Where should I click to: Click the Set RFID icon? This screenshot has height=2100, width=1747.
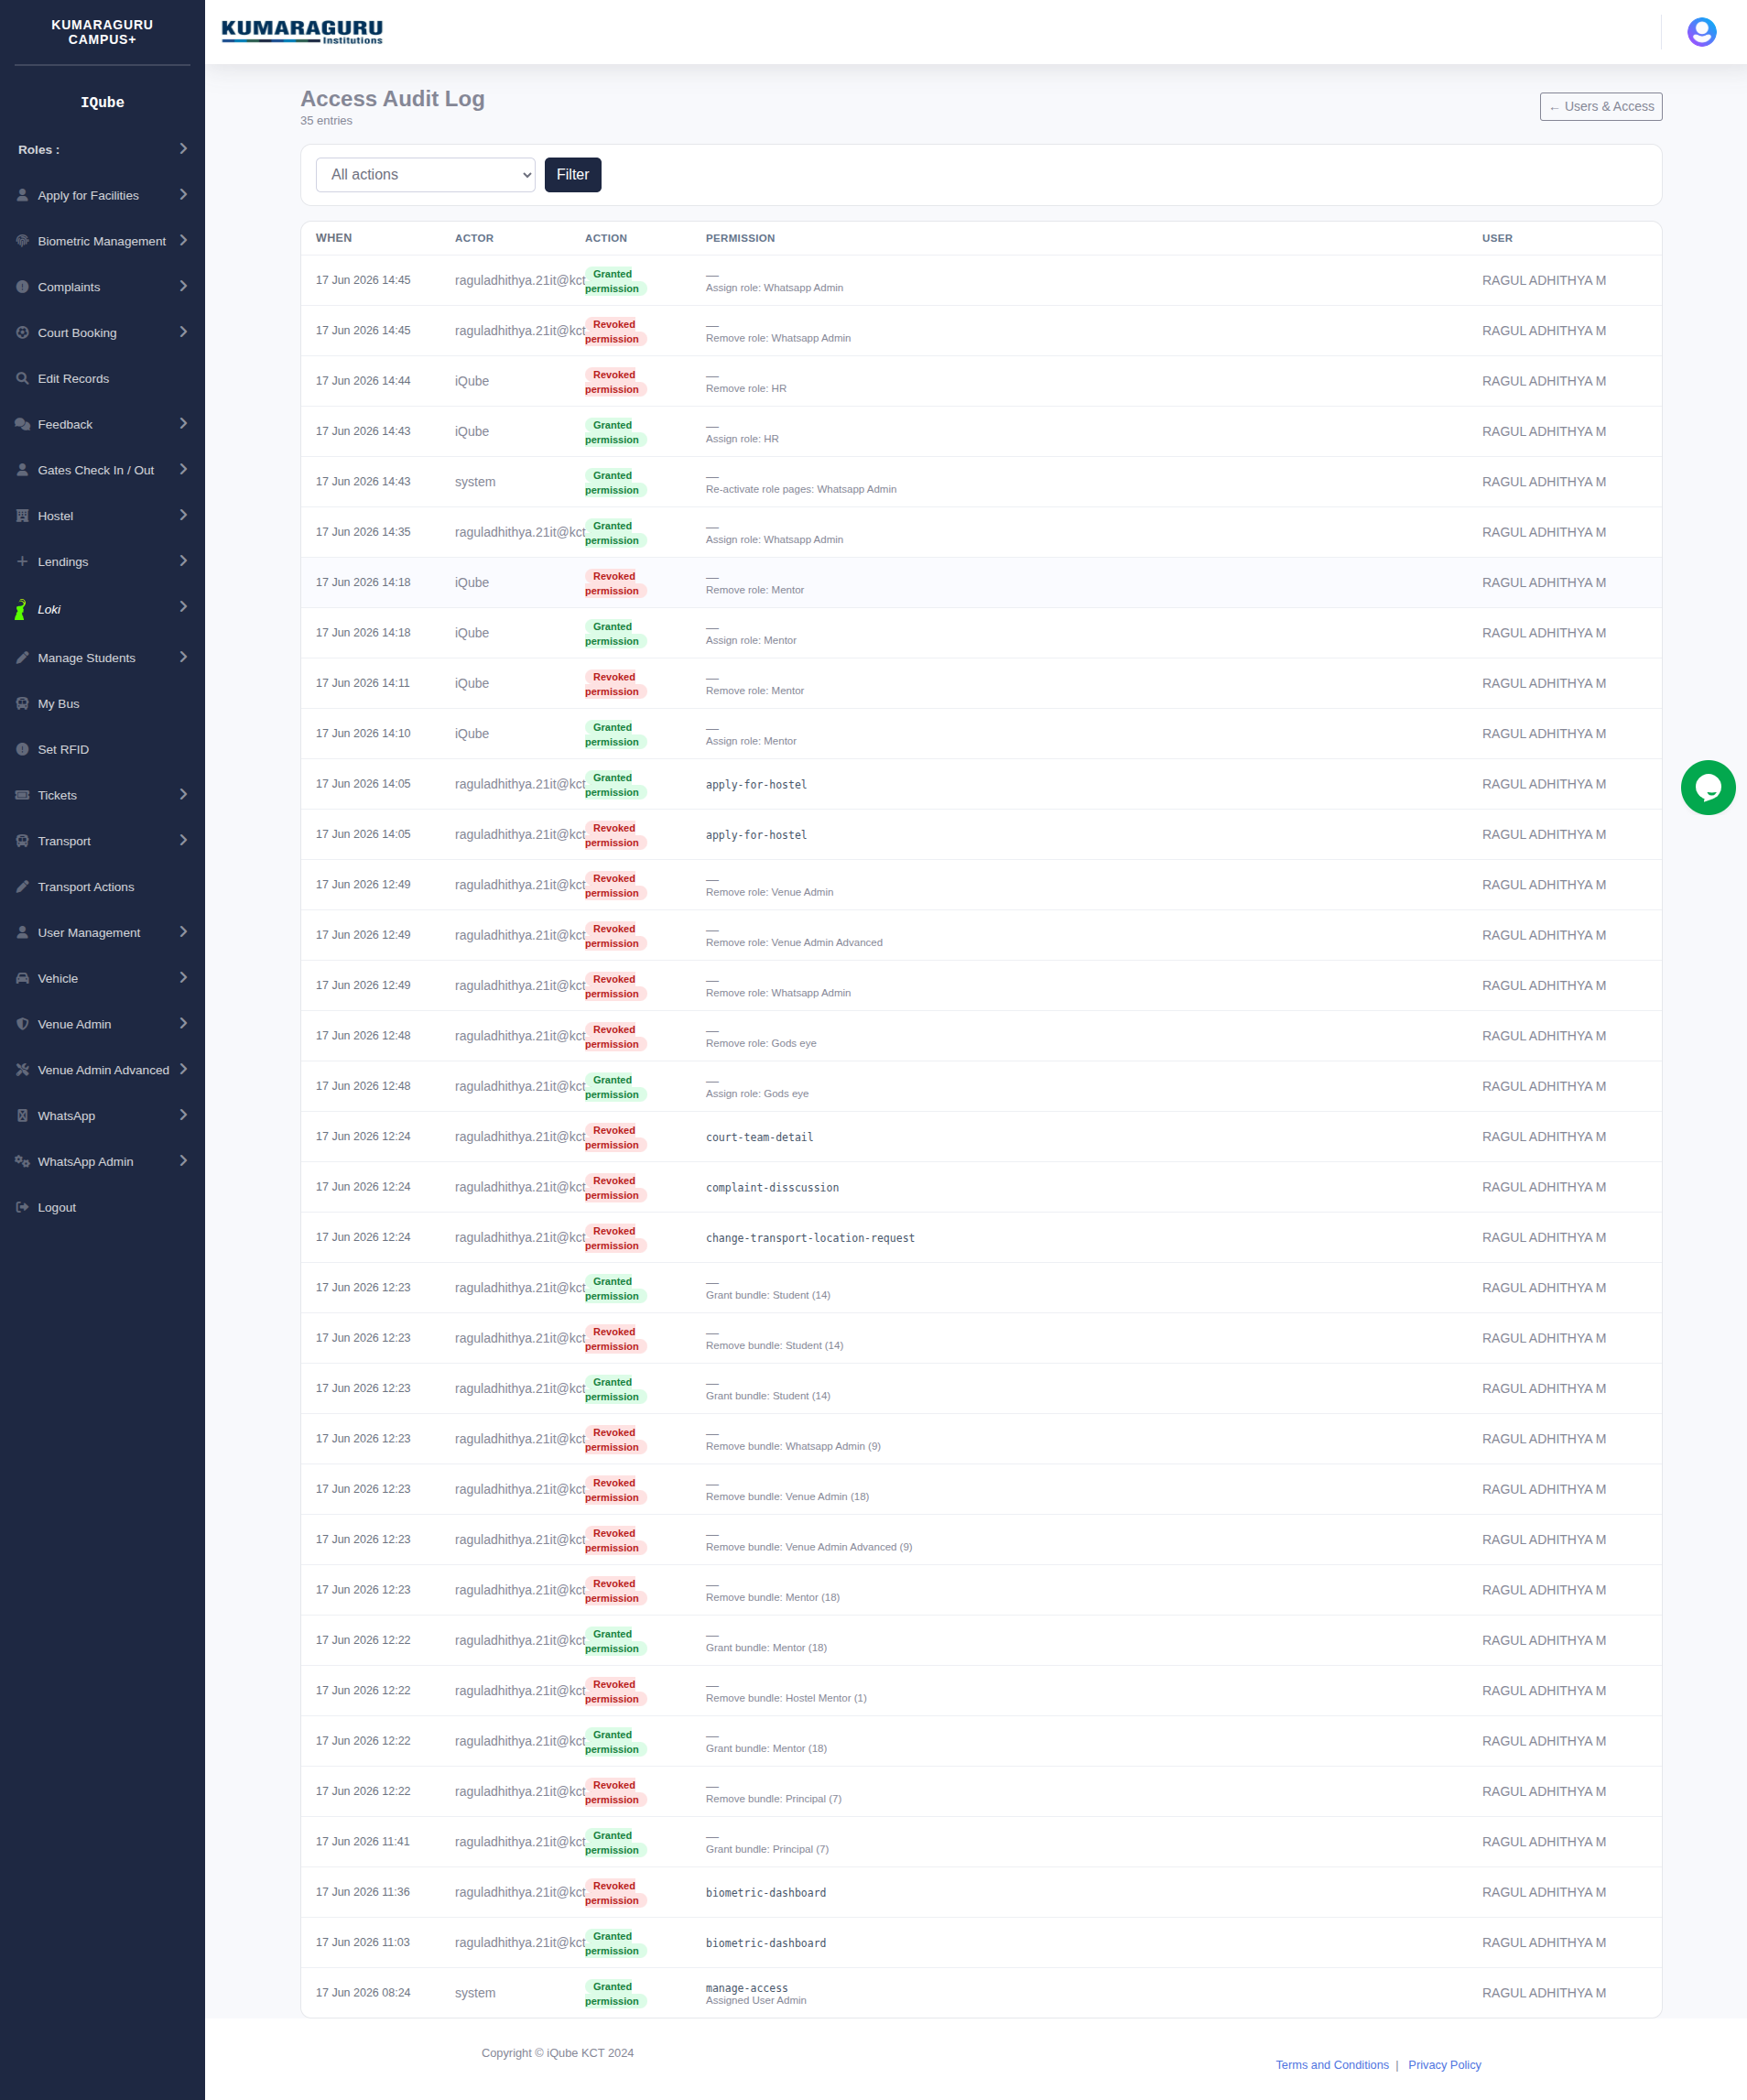point(22,749)
